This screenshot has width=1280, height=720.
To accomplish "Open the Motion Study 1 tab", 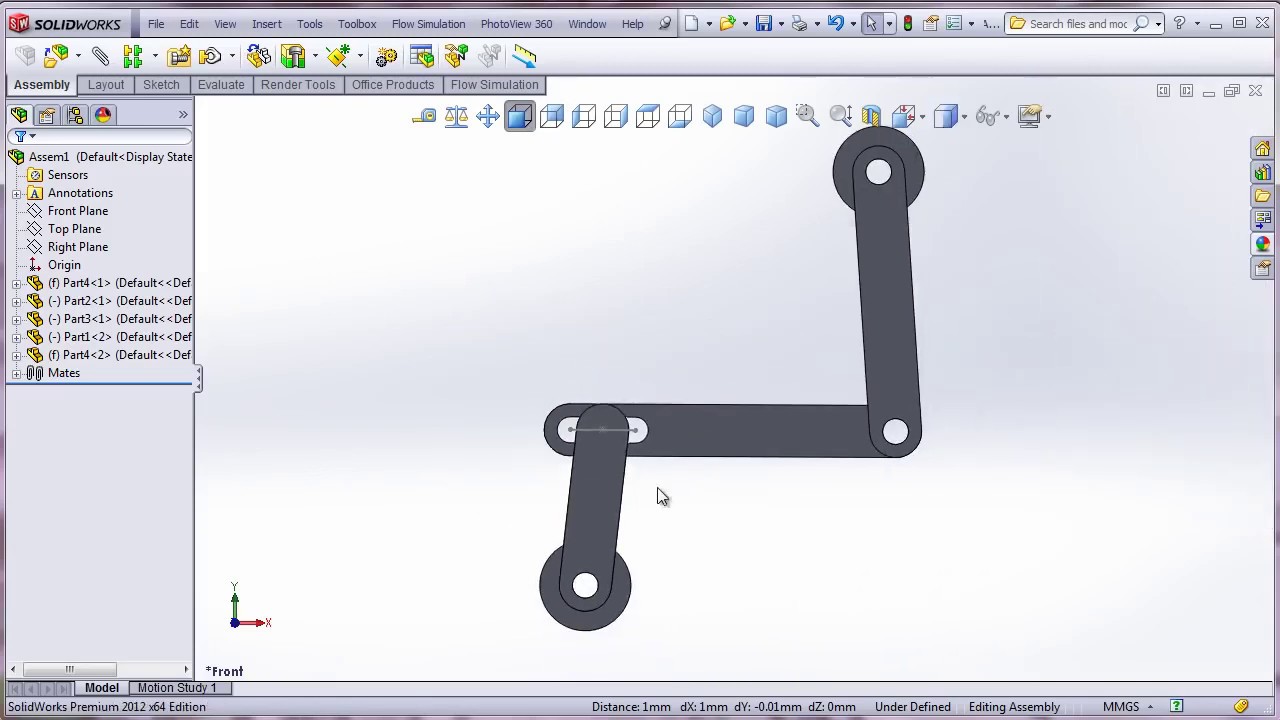I will 177,688.
